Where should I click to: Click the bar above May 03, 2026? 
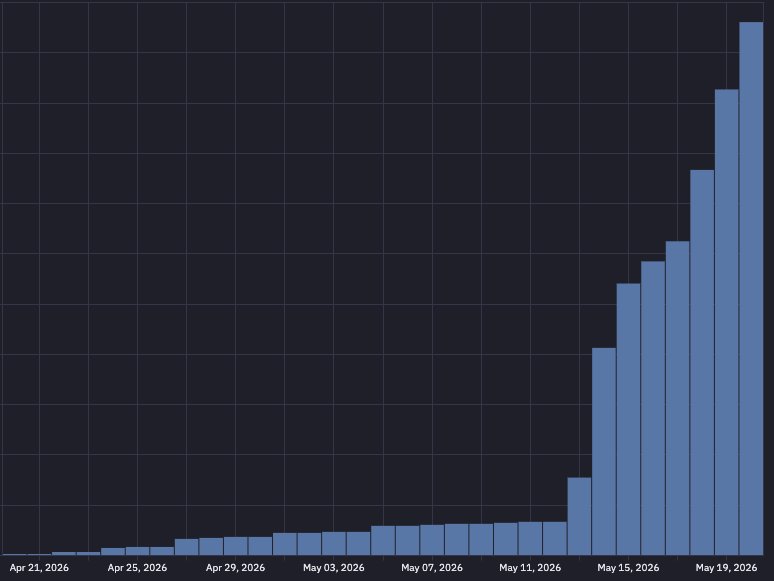[x=334, y=543]
